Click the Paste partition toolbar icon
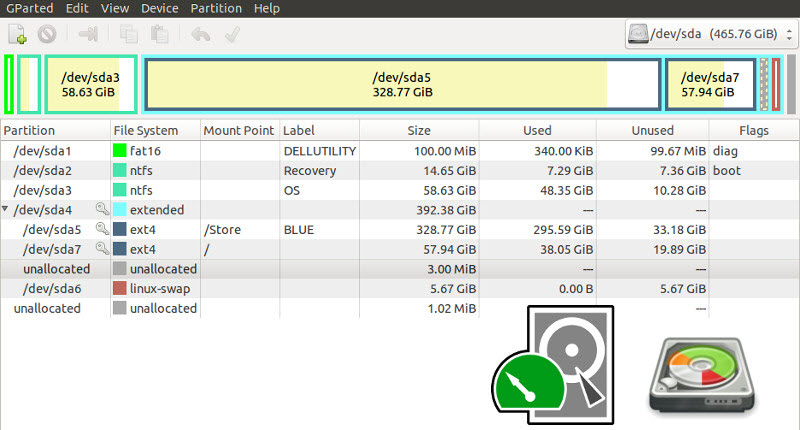Screen dimensions: 800x430 click(x=160, y=35)
